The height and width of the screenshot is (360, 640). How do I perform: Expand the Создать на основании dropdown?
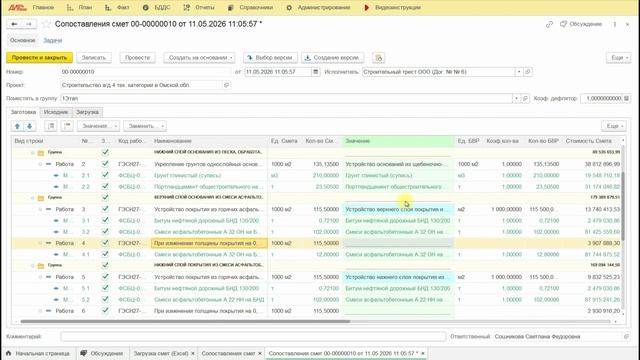point(200,58)
